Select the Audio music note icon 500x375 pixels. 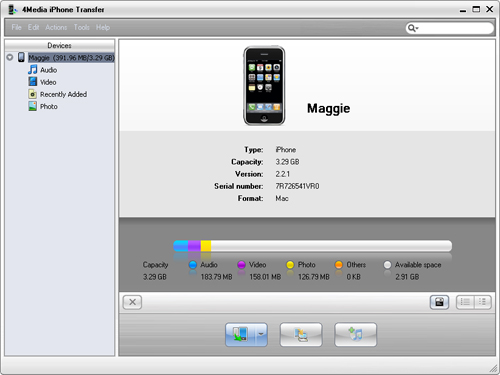coord(32,70)
